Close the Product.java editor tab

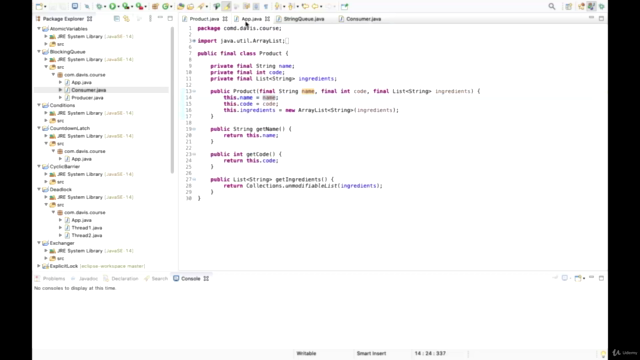(225, 19)
